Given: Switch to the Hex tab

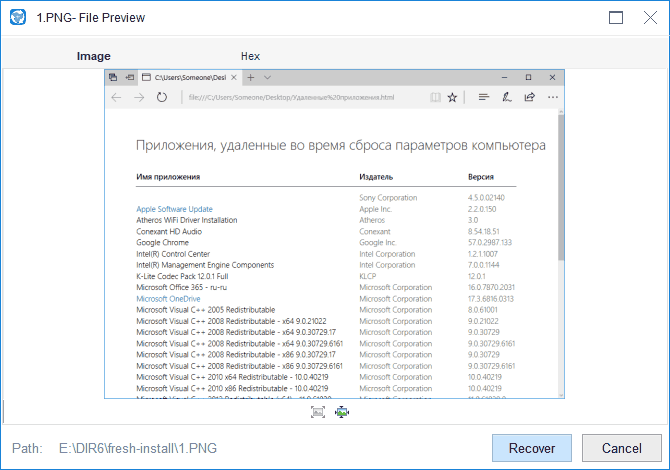Looking at the screenshot, I should coord(250,56).
